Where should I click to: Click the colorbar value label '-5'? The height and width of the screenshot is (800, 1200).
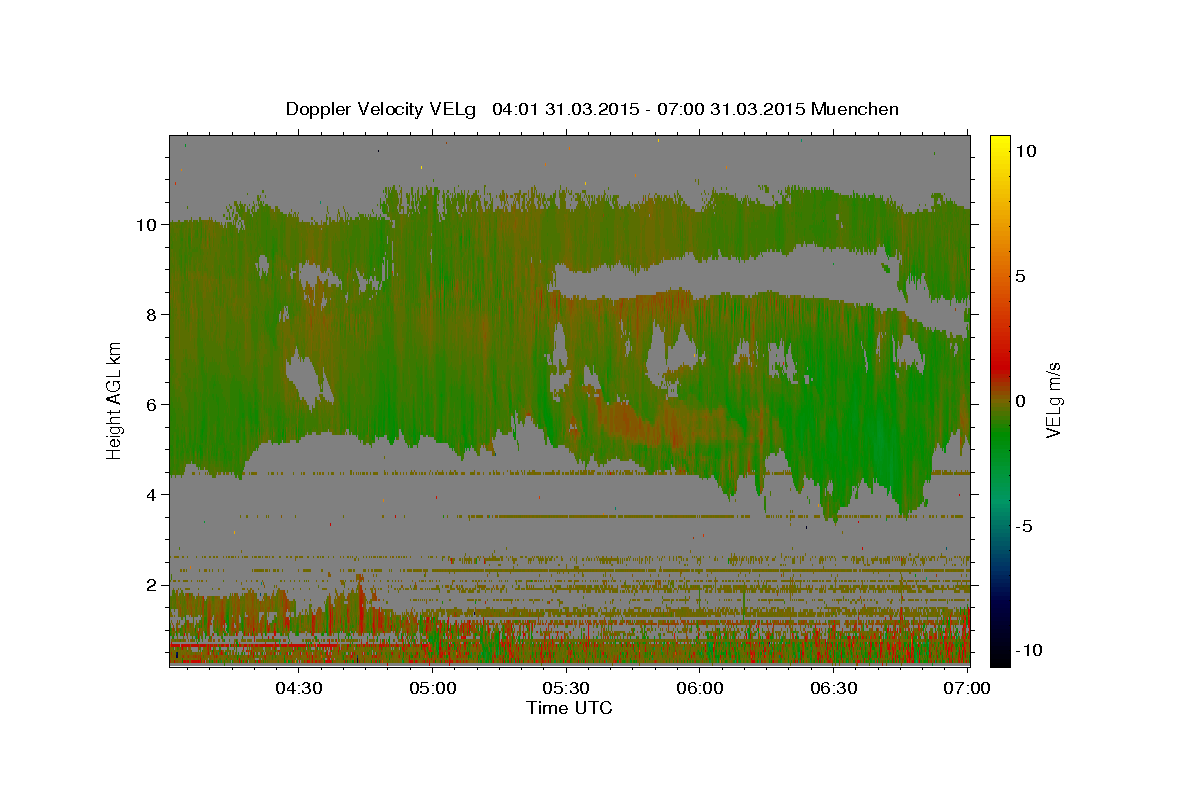(x=1023, y=526)
